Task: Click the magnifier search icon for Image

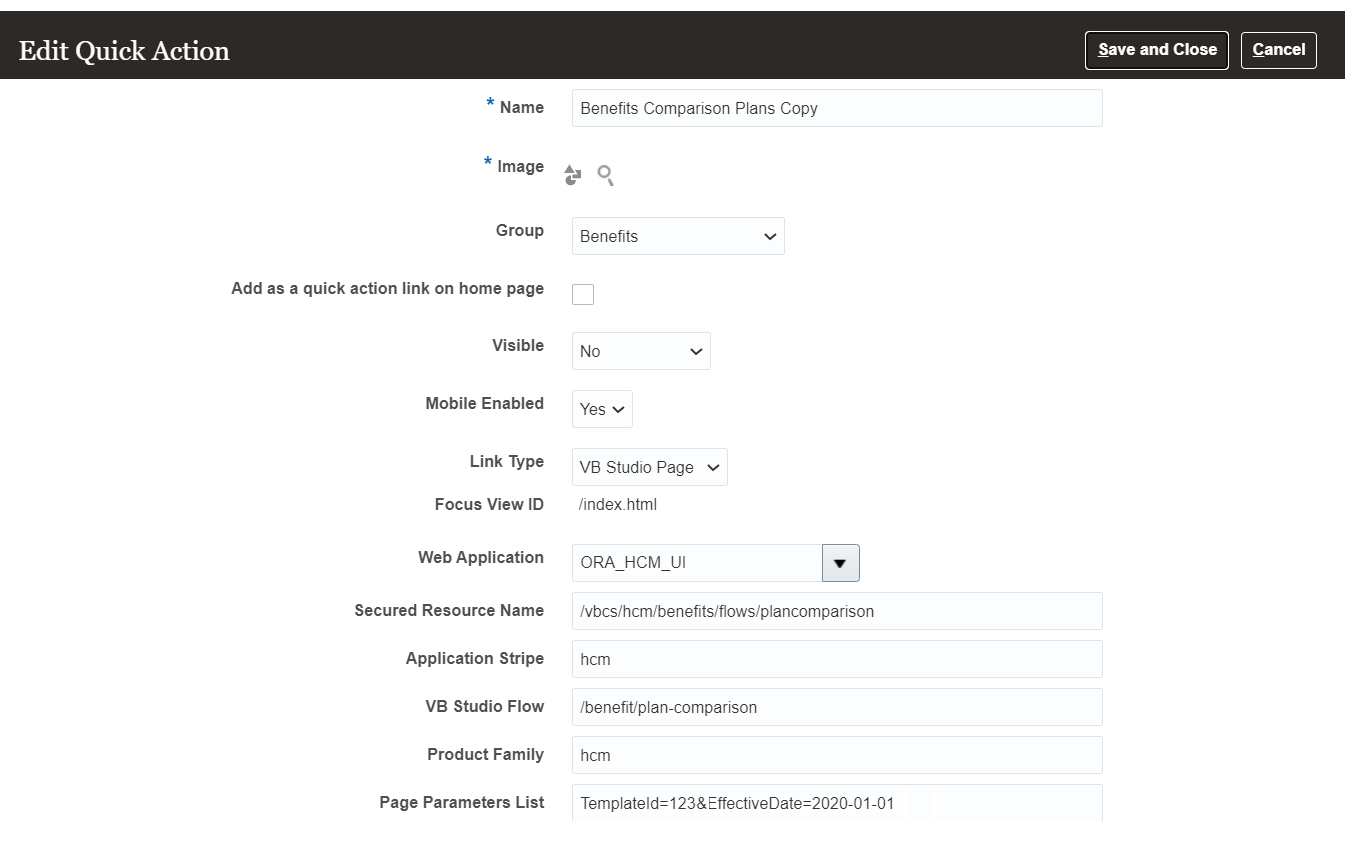Action: pos(605,176)
